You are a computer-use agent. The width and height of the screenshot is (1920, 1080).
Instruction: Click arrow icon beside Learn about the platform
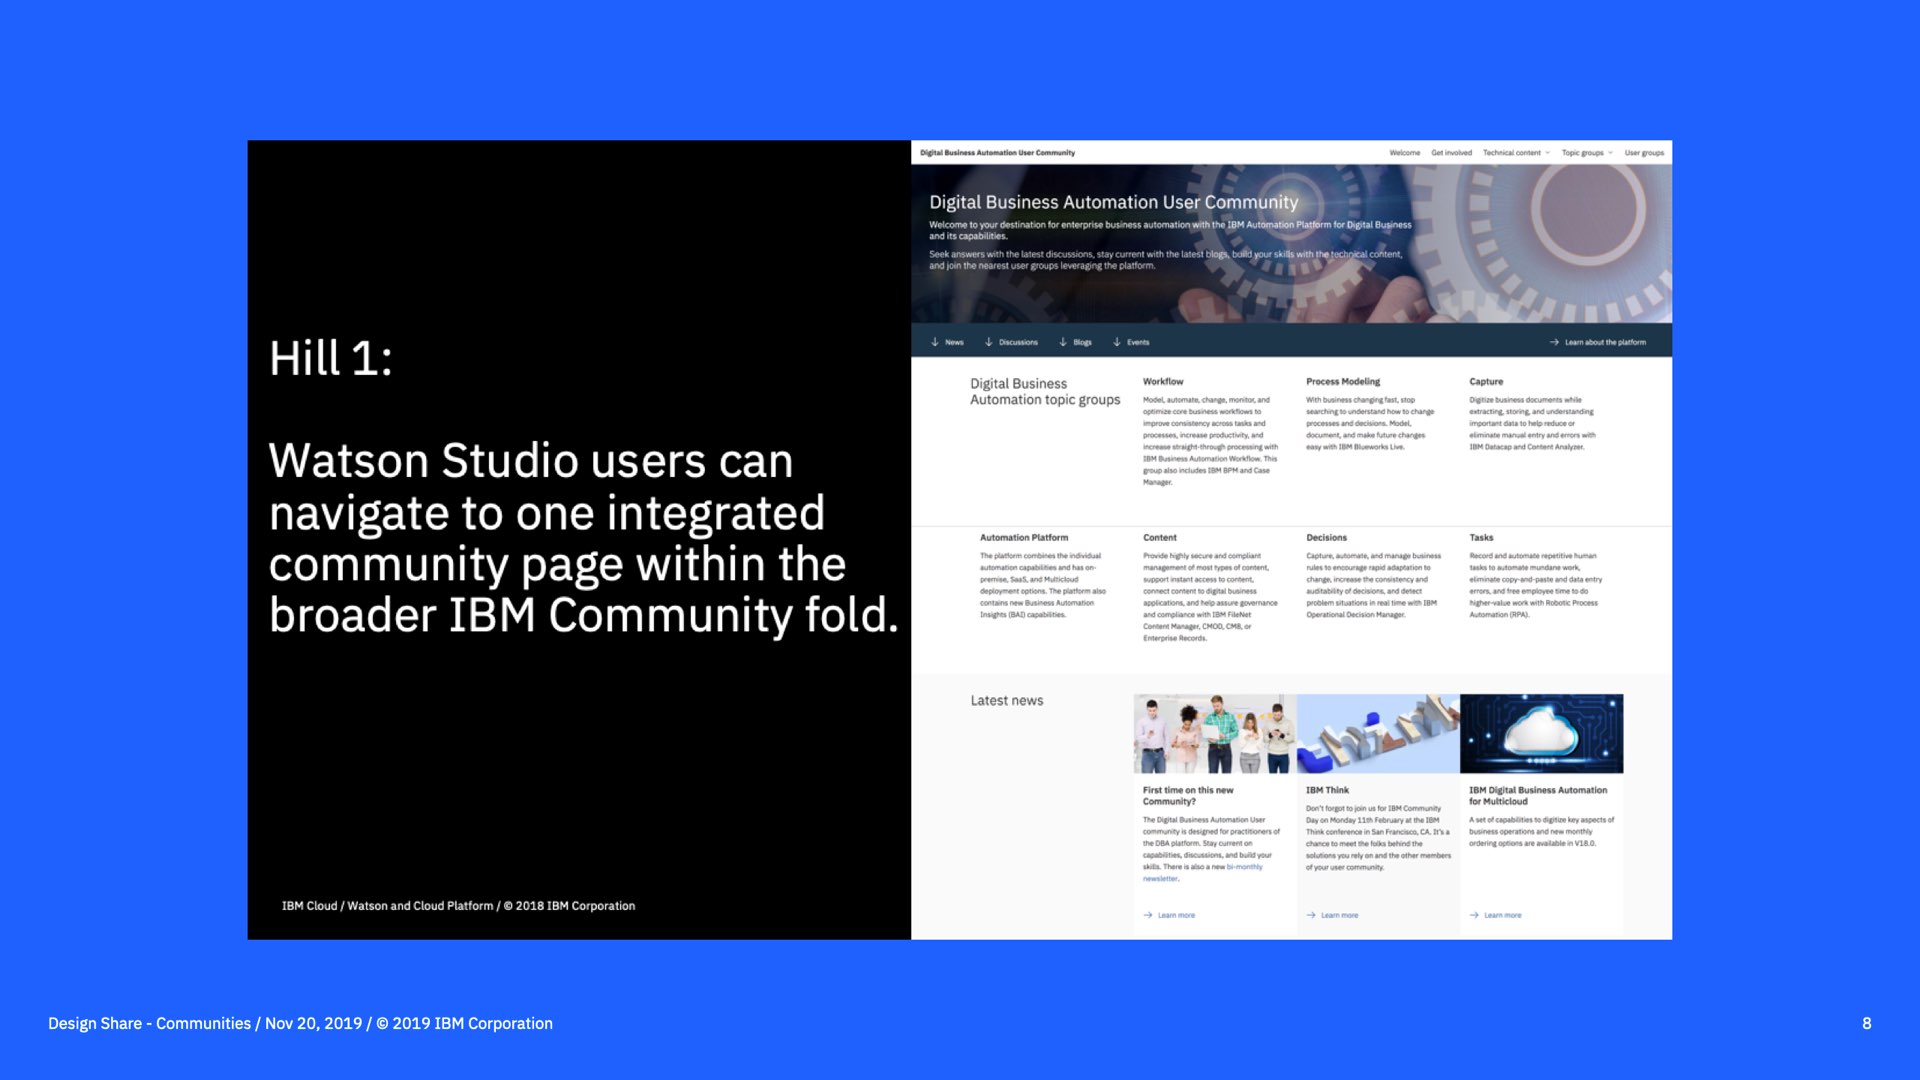(1554, 342)
